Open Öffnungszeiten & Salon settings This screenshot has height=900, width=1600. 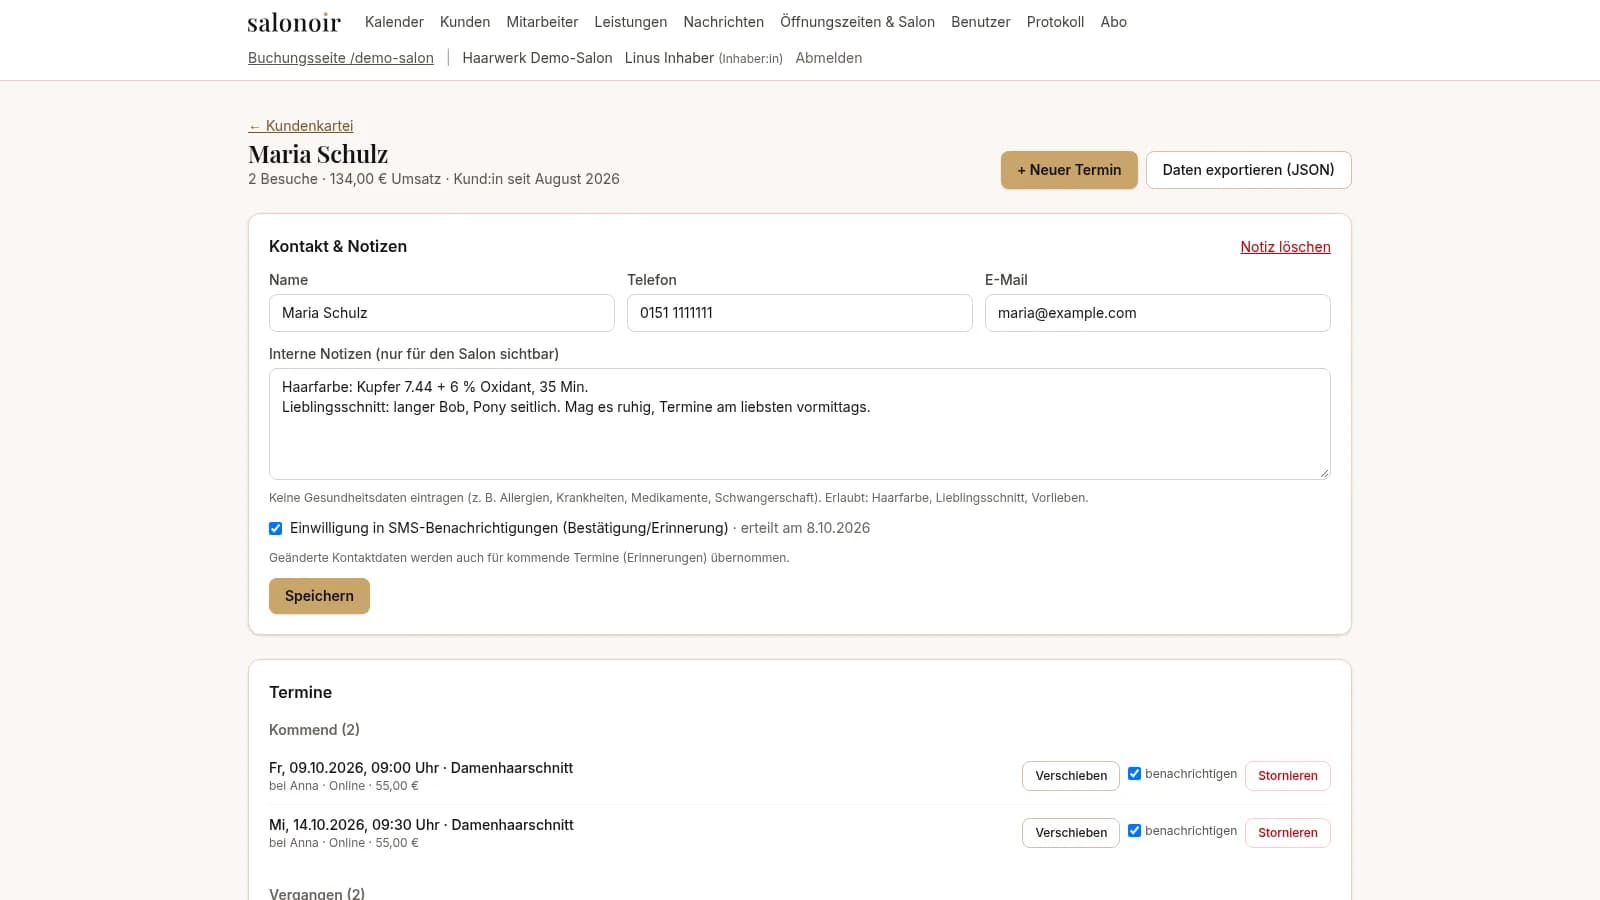coord(857,22)
